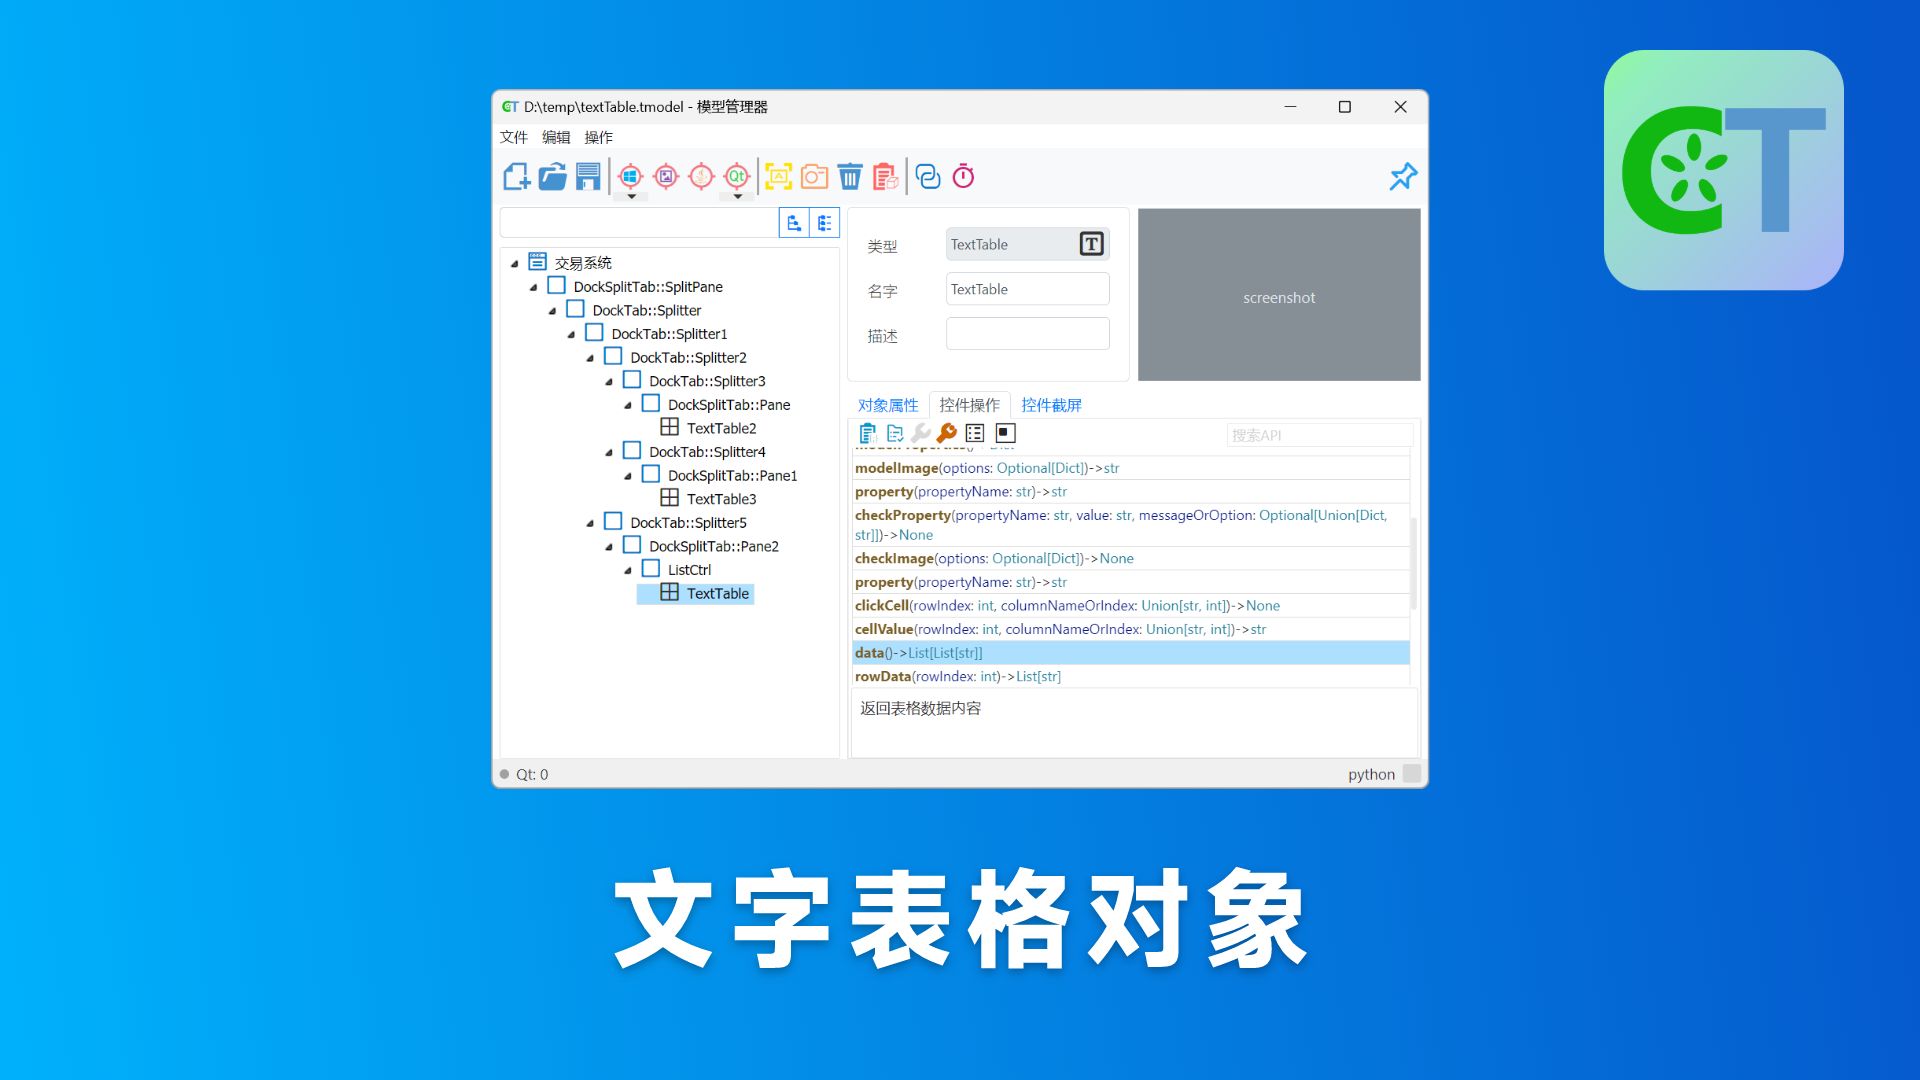Click the pin/keep-on-top icon
1920x1080 pixels.
[x=1402, y=177]
